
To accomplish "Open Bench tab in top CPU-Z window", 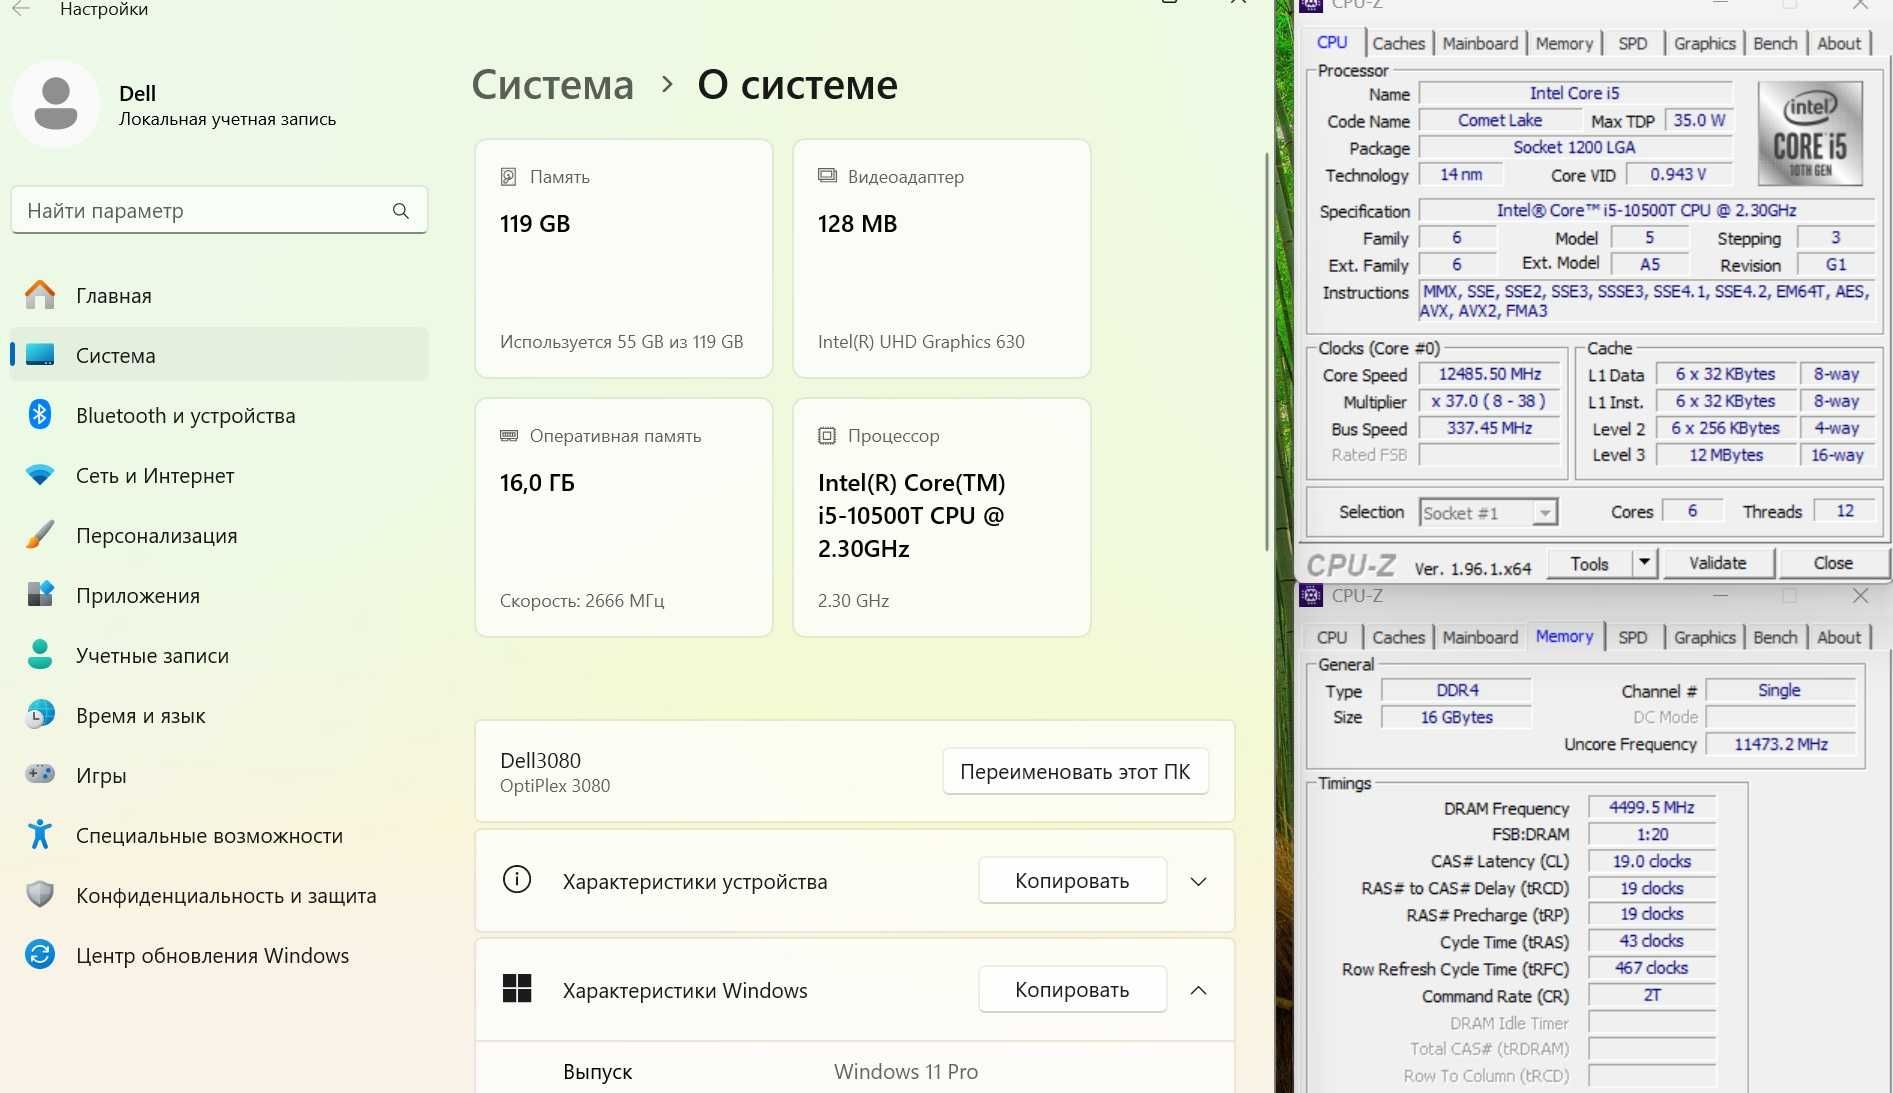I will 1775,43.
